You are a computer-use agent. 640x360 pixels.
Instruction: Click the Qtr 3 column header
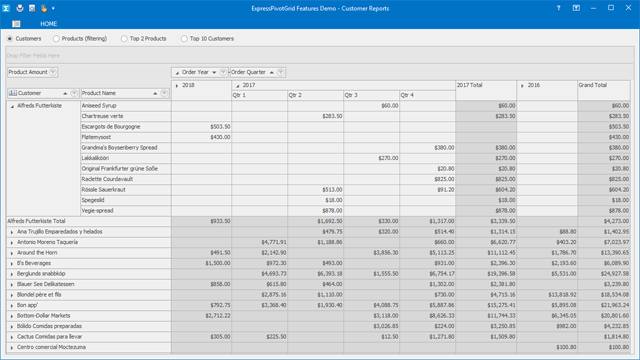[371, 95]
